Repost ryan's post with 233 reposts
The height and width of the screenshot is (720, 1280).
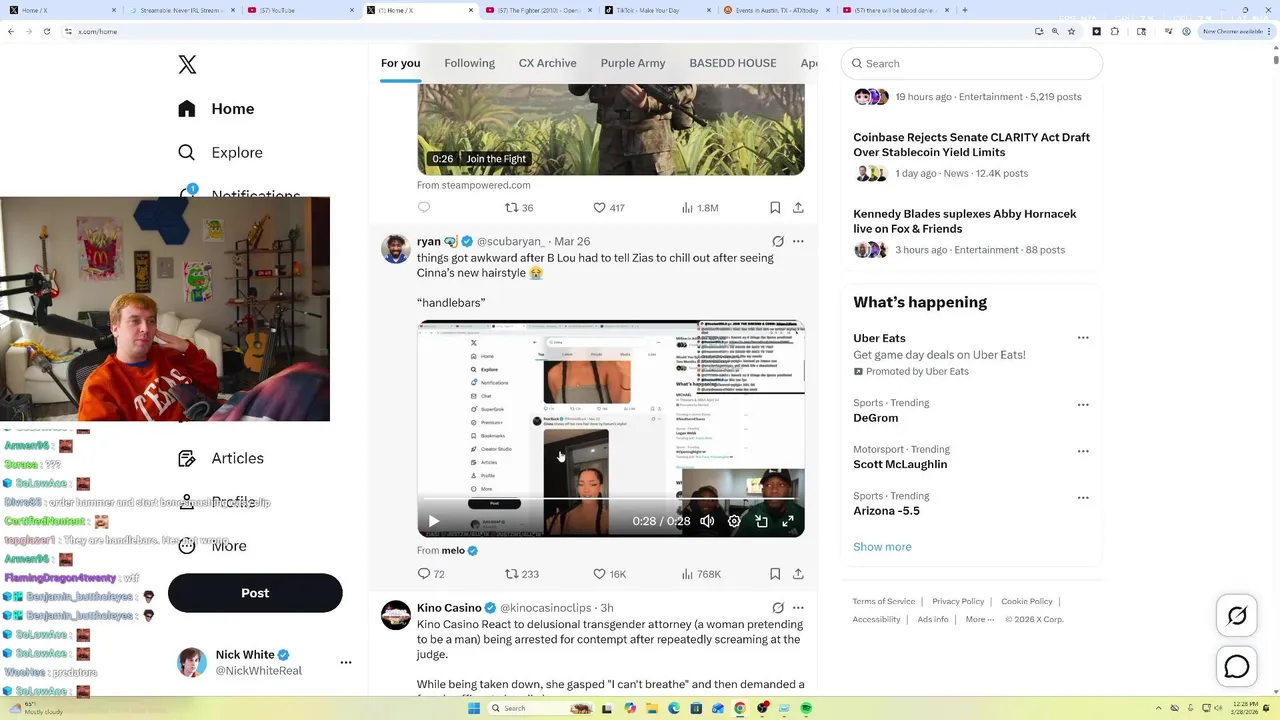pos(521,574)
